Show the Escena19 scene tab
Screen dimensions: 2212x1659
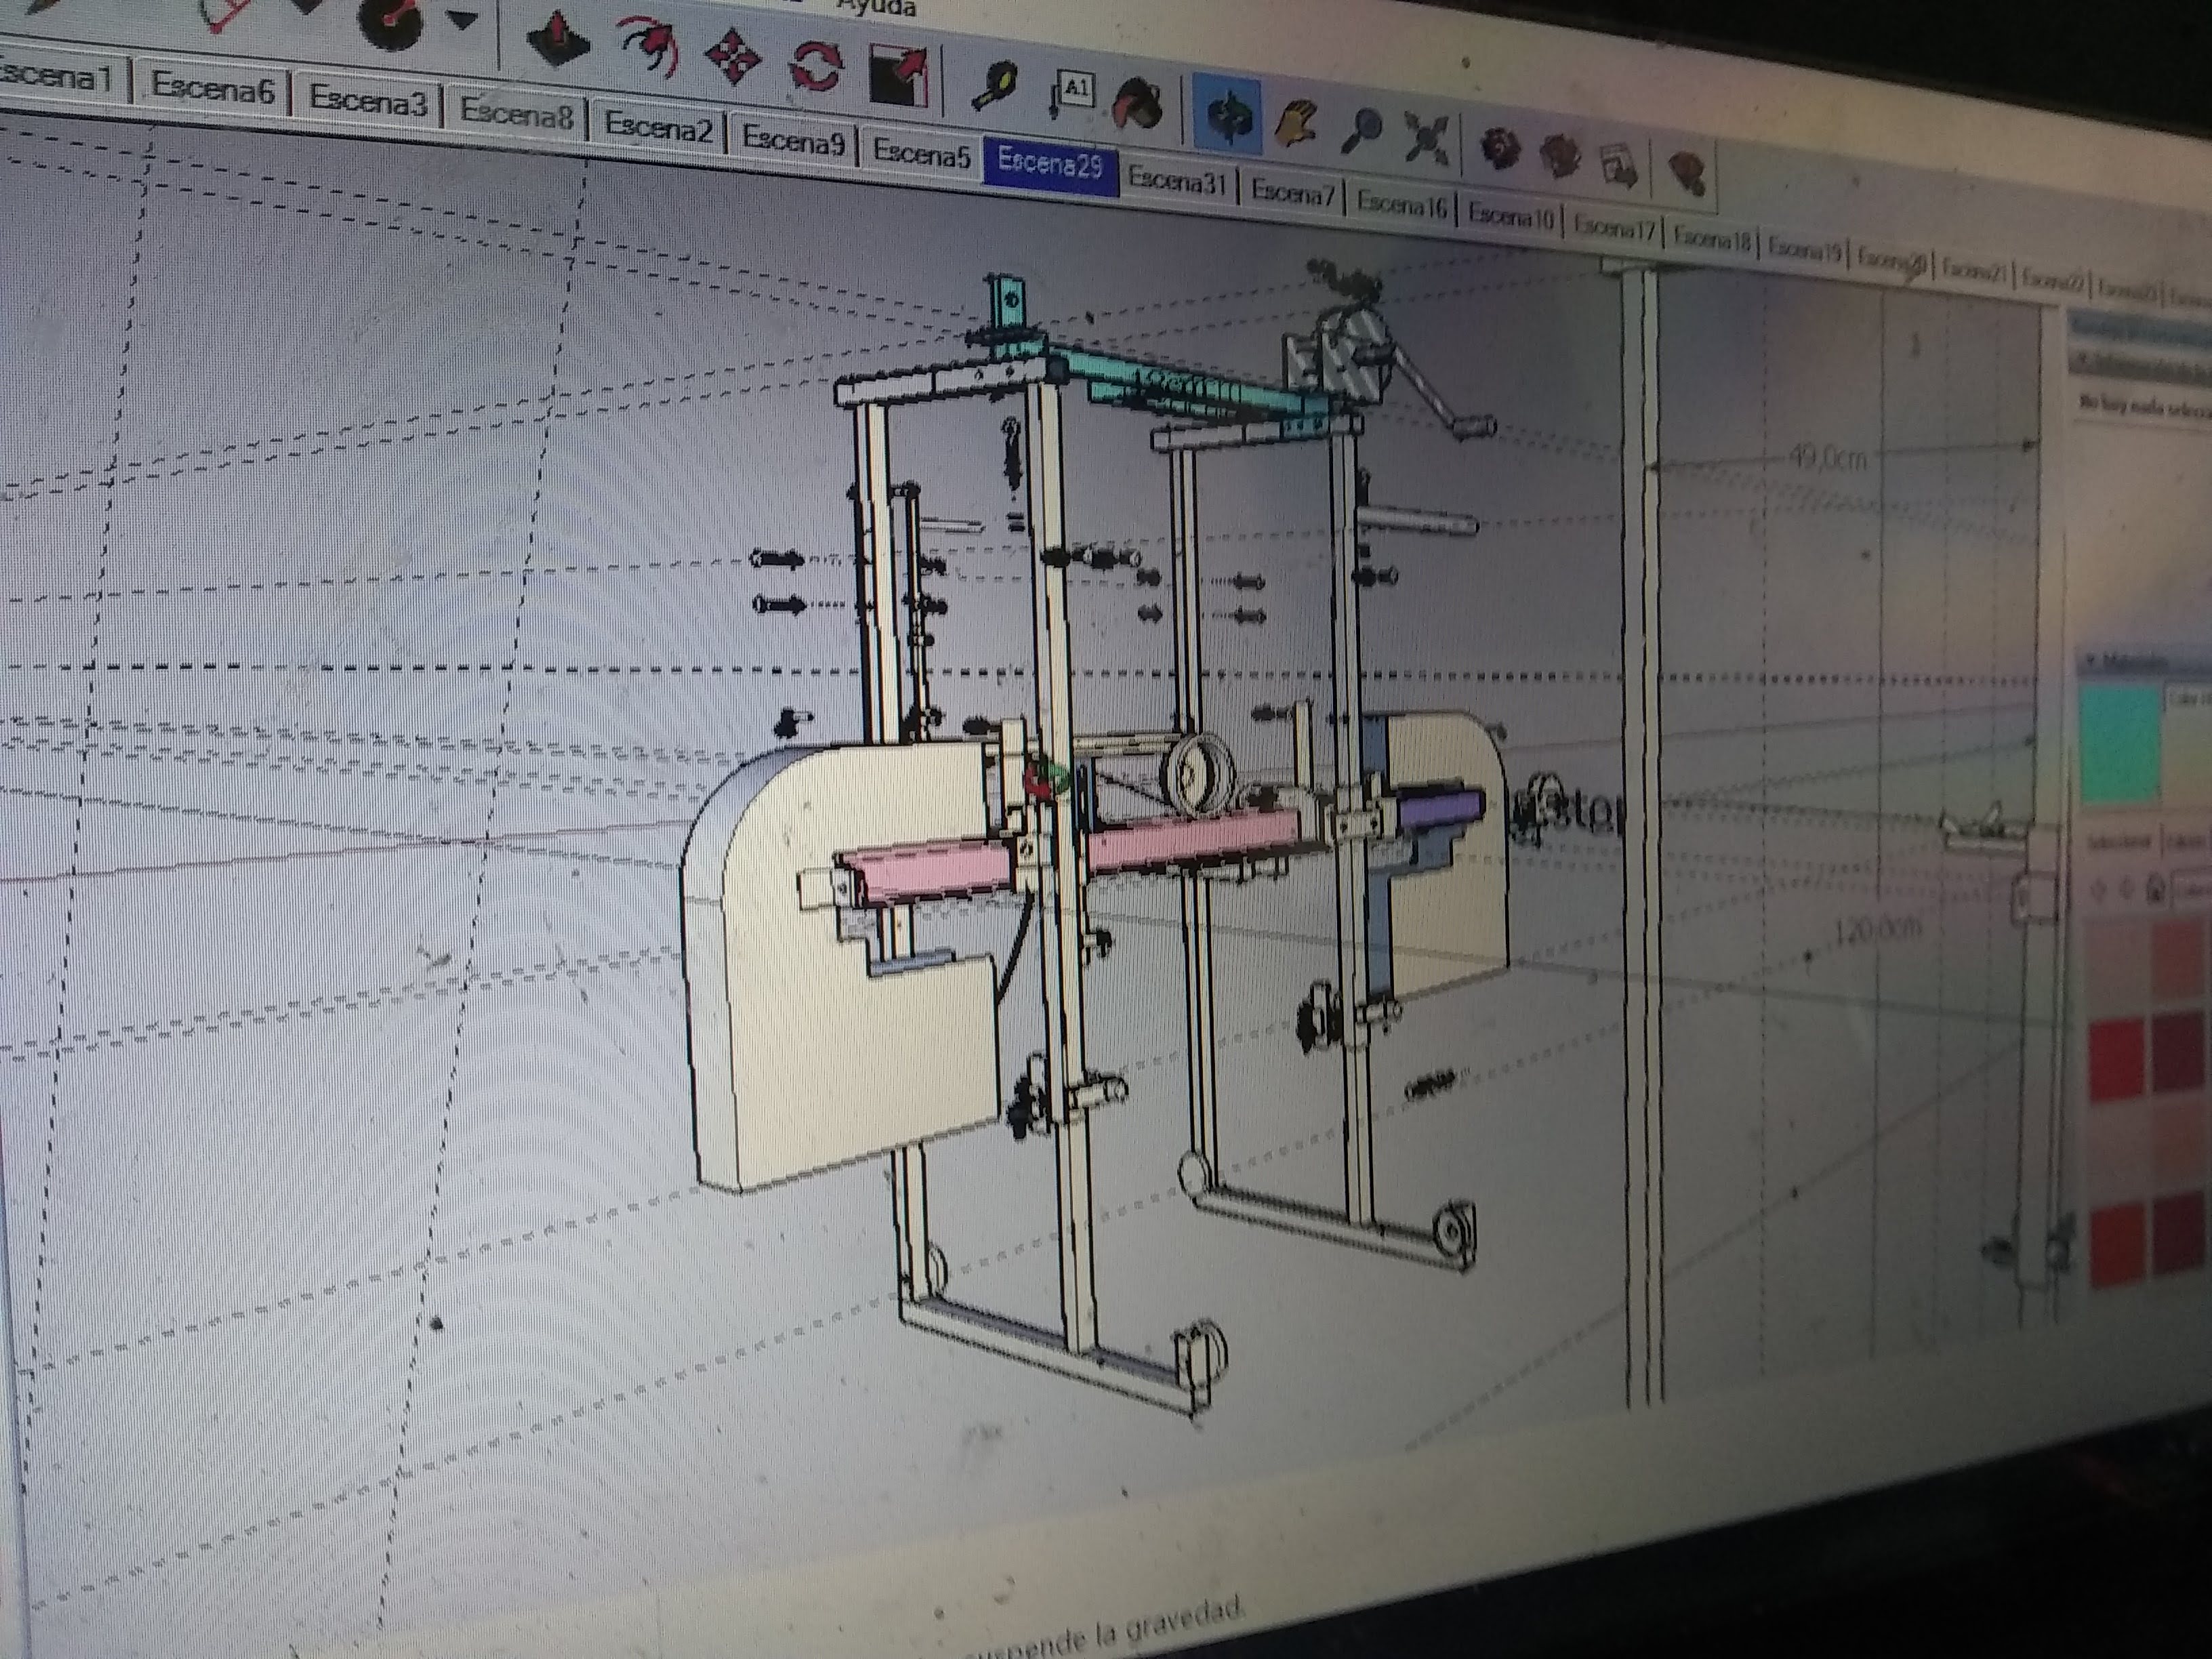click(1804, 249)
